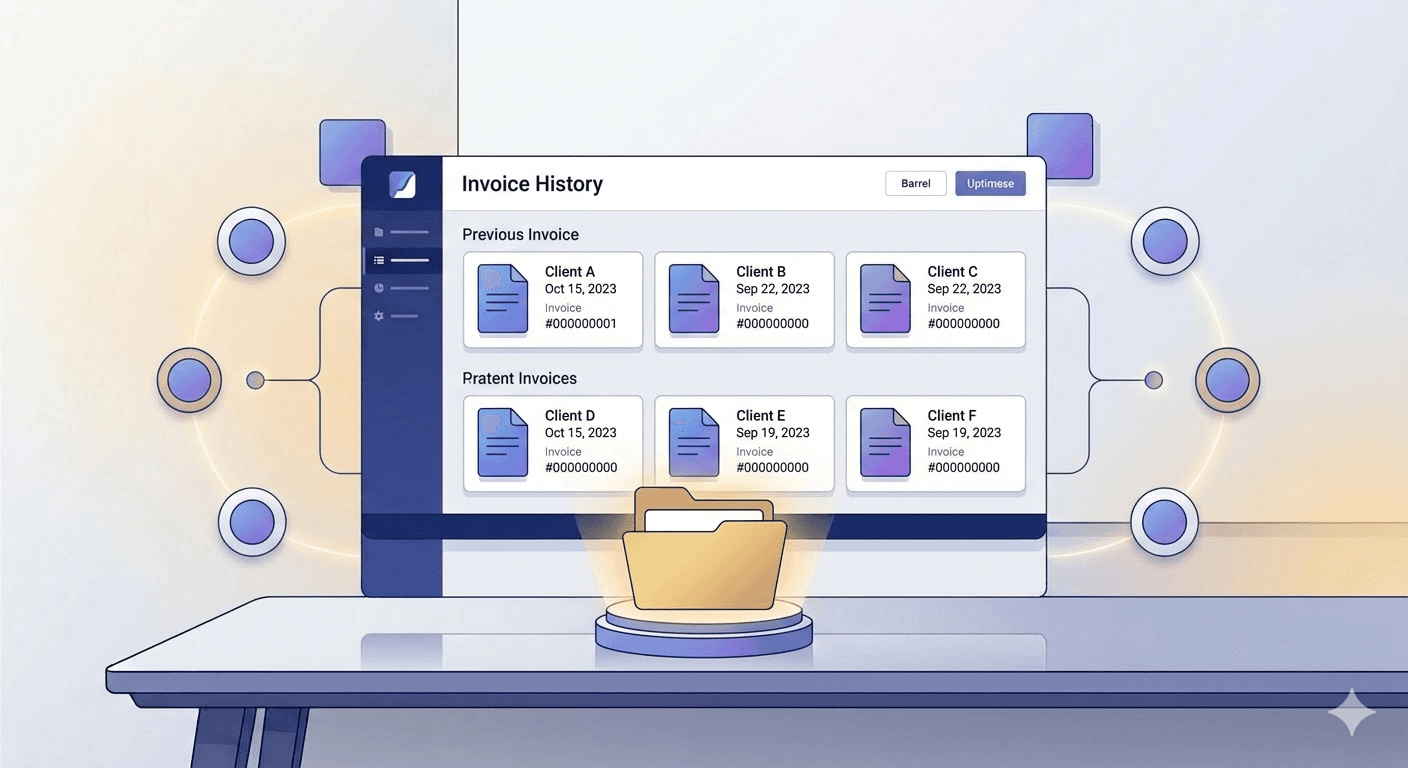
Task: Select Client B's invoice document icon
Action: pyautogui.click(x=693, y=298)
